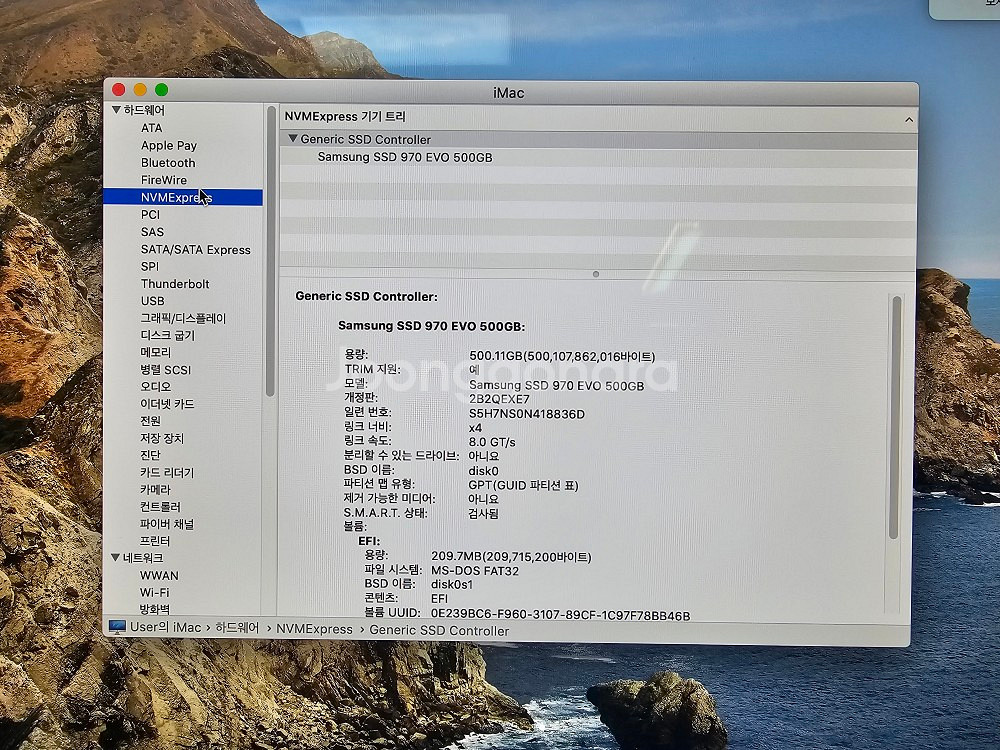Open 메모리 in the hardware list
This screenshot has width=1000, height=750.
point(155,352)
